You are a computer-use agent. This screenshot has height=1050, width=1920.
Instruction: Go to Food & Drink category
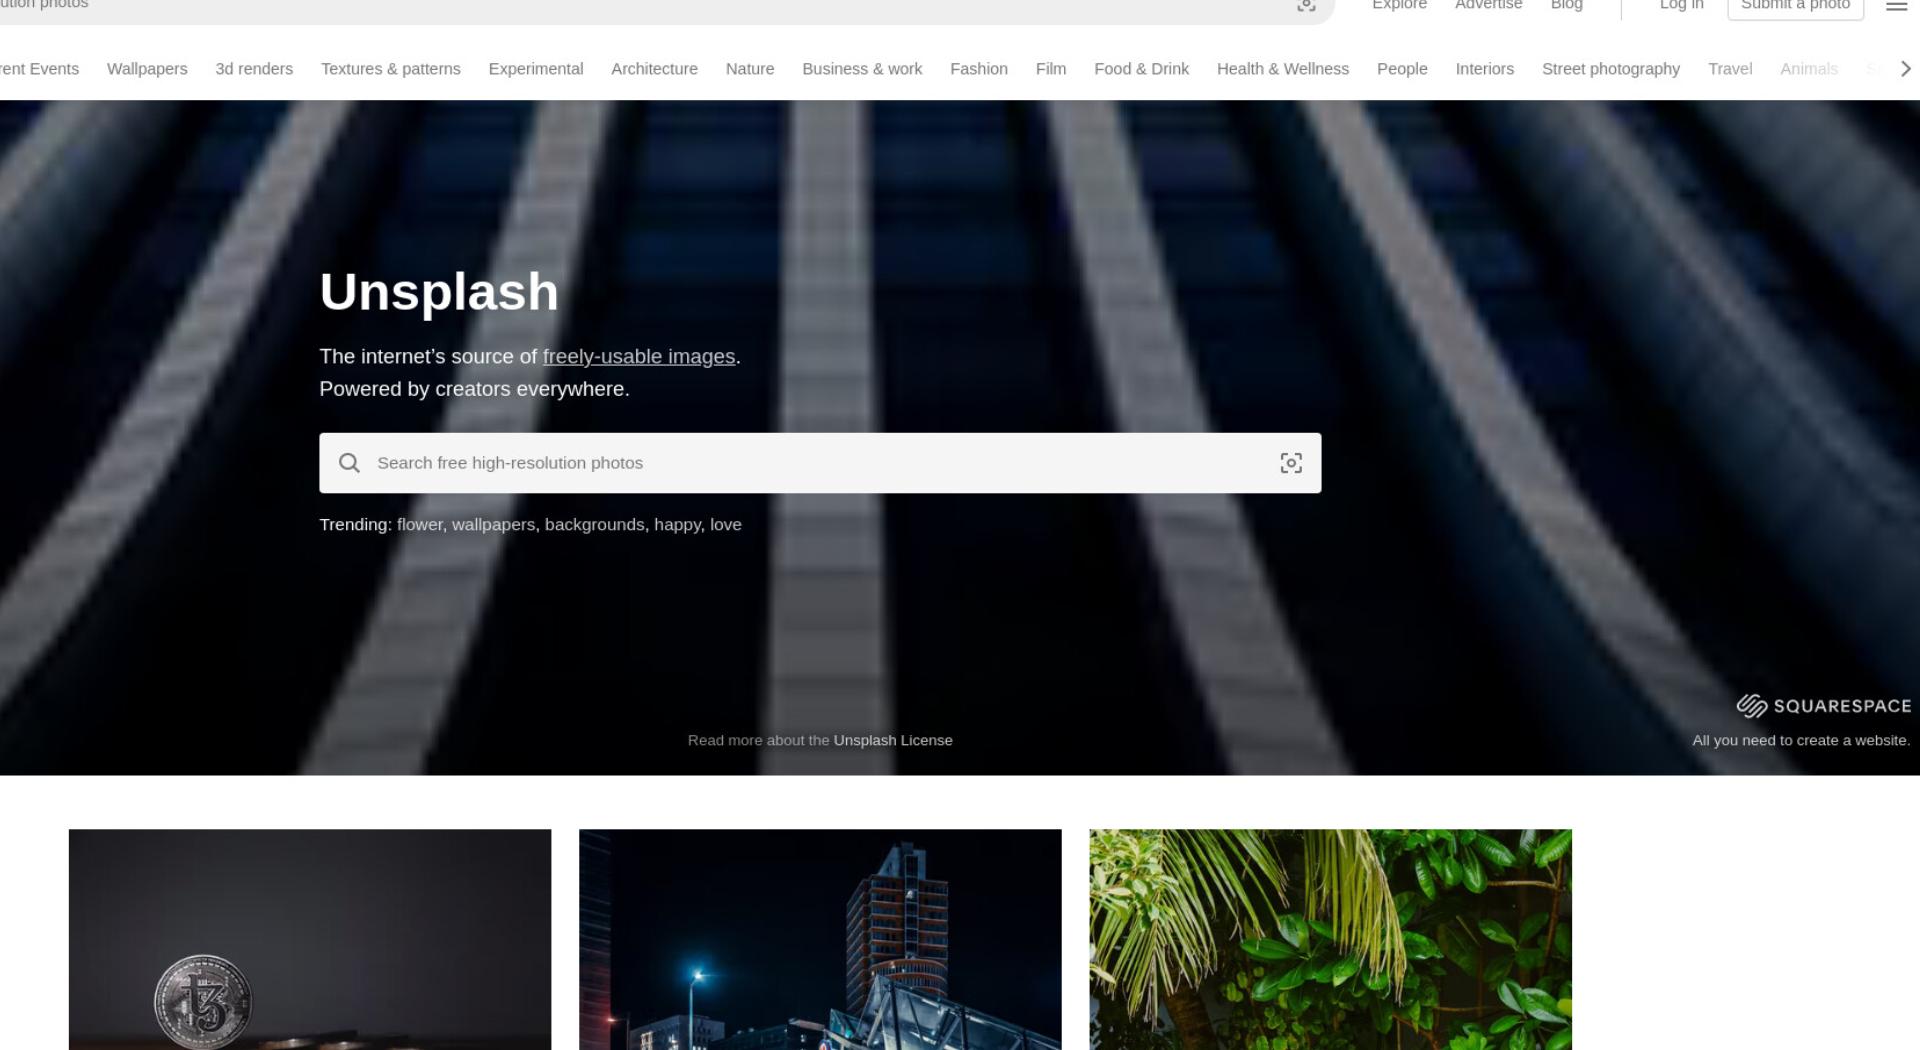pos(1142,69)
